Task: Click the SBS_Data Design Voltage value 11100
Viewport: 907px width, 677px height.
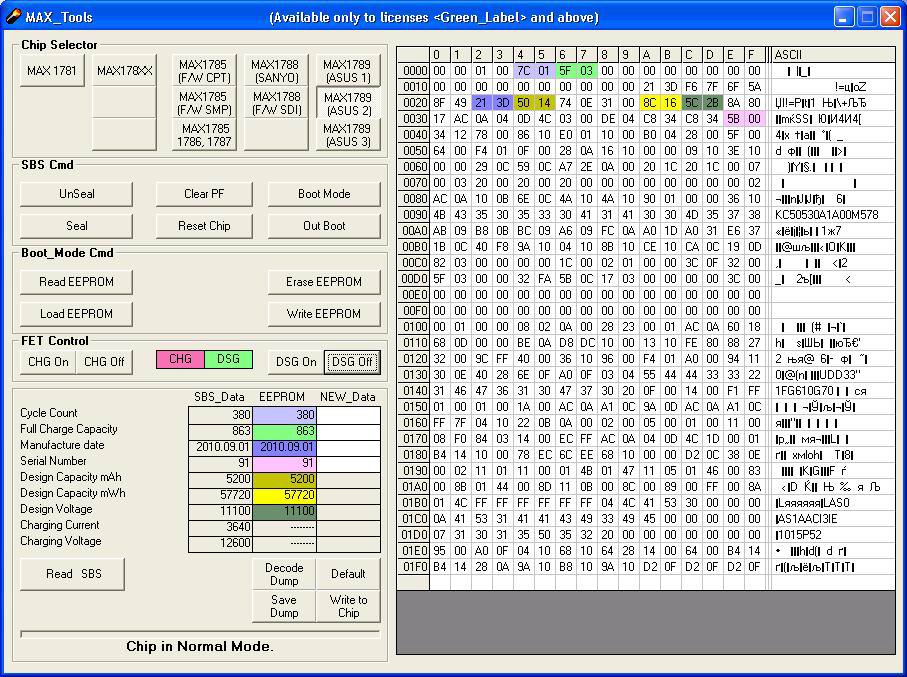Action: tap(220, 511)
